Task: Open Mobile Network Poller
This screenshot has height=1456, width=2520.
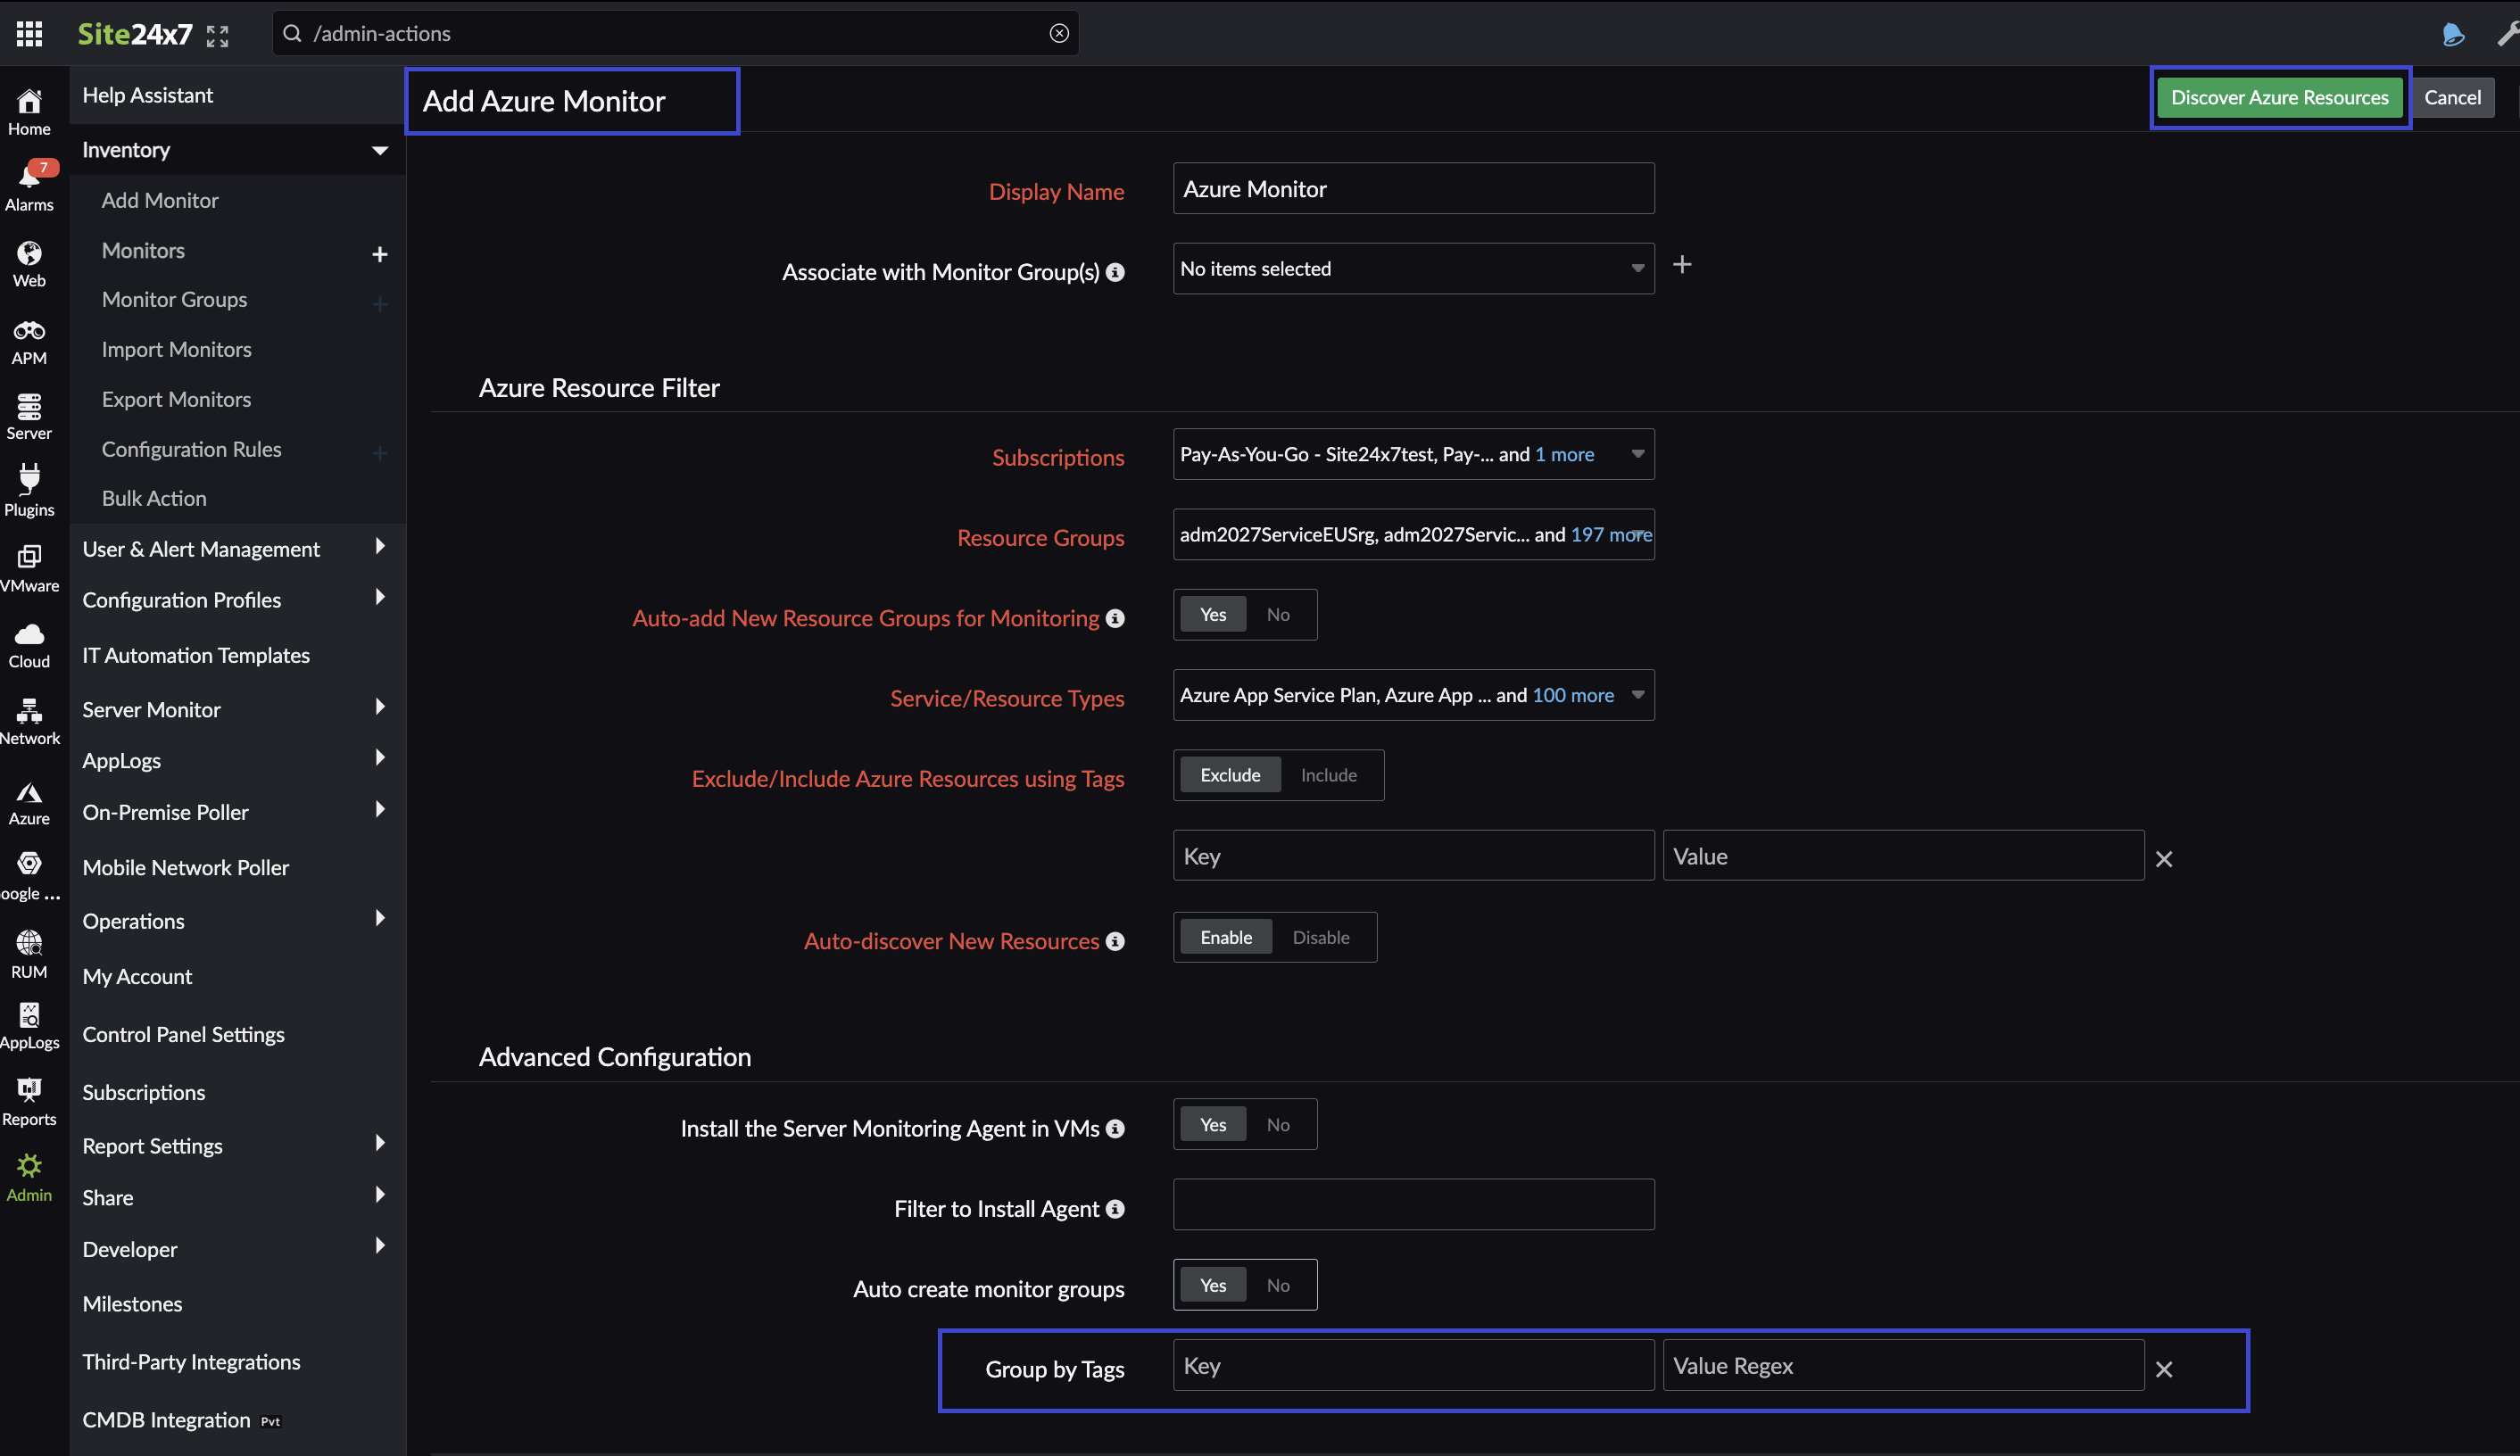Action: (x=186, y=867)
